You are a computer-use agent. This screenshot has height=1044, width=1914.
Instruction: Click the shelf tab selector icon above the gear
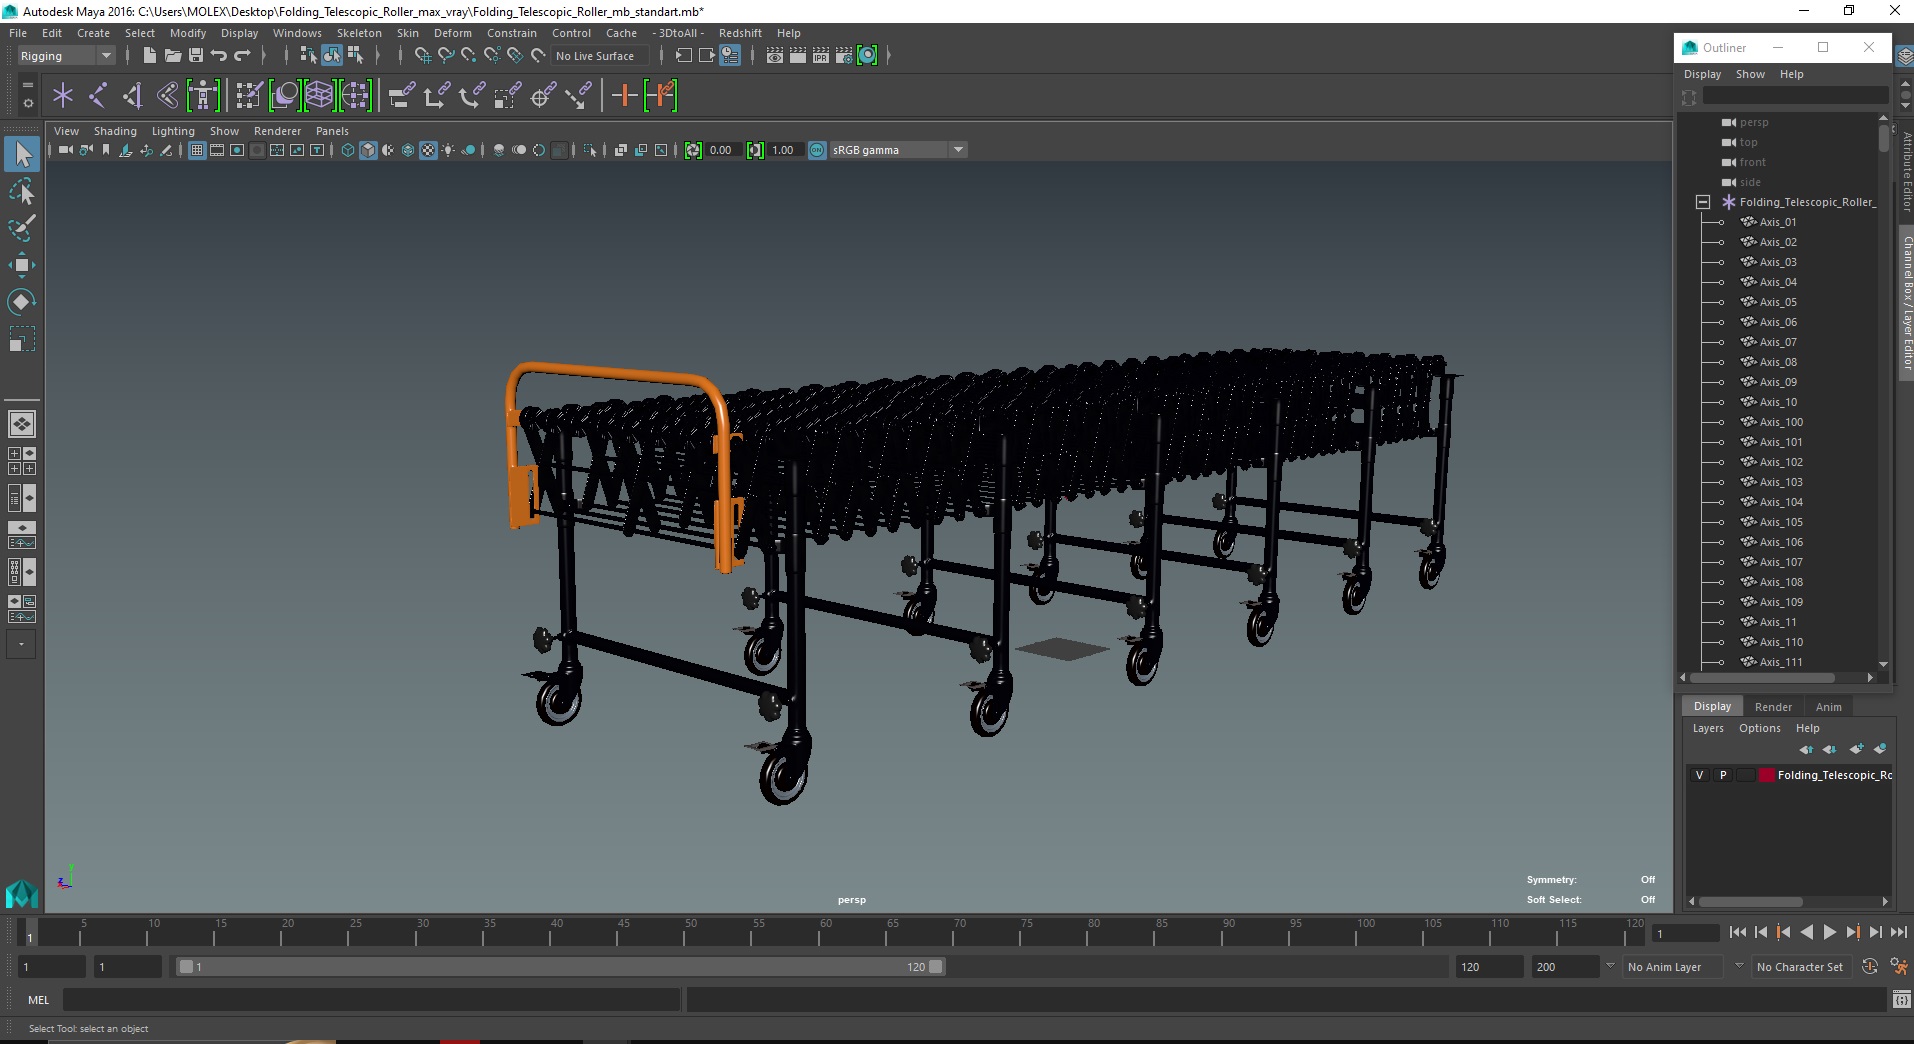[x=27, y=85]
